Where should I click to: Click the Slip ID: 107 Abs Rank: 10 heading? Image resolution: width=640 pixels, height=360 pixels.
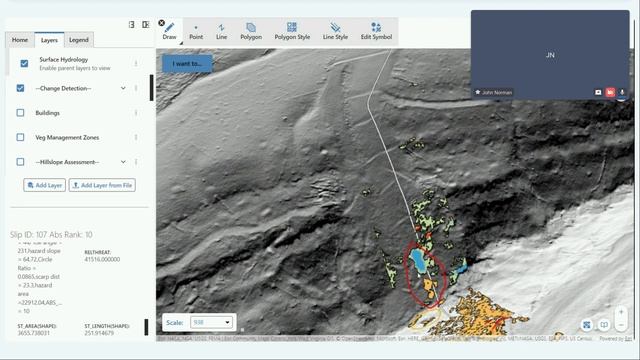coord(51,235)
